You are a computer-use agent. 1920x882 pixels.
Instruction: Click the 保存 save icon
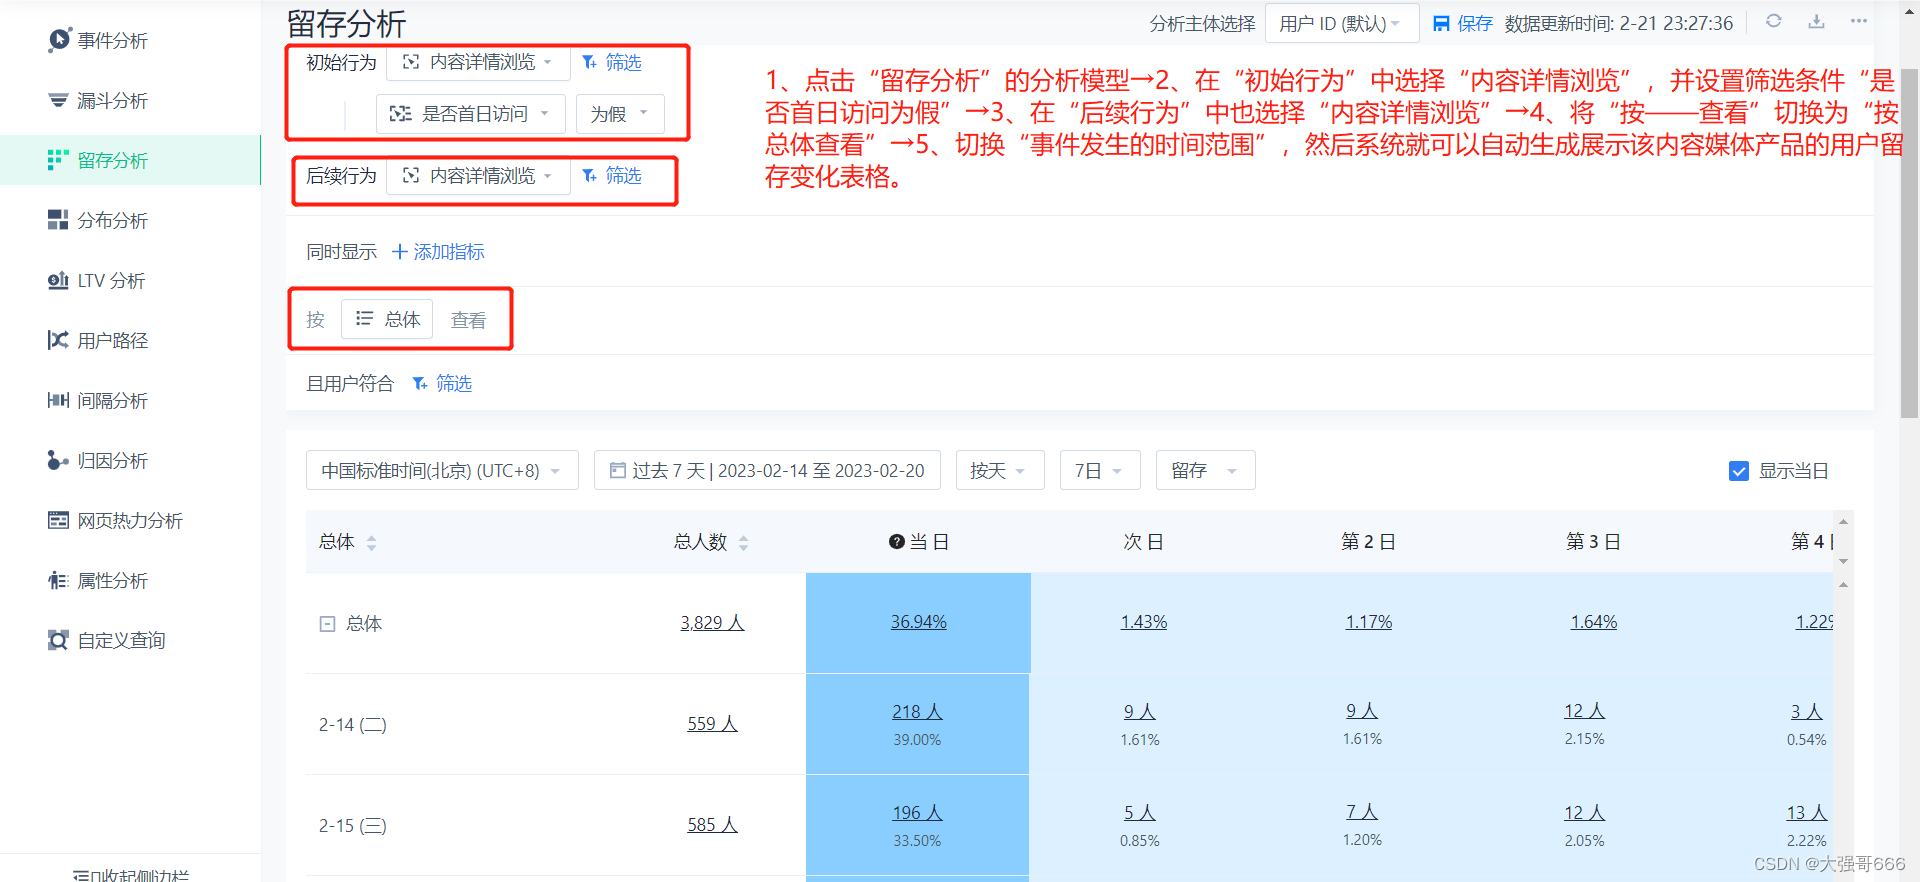(1441, 23)
